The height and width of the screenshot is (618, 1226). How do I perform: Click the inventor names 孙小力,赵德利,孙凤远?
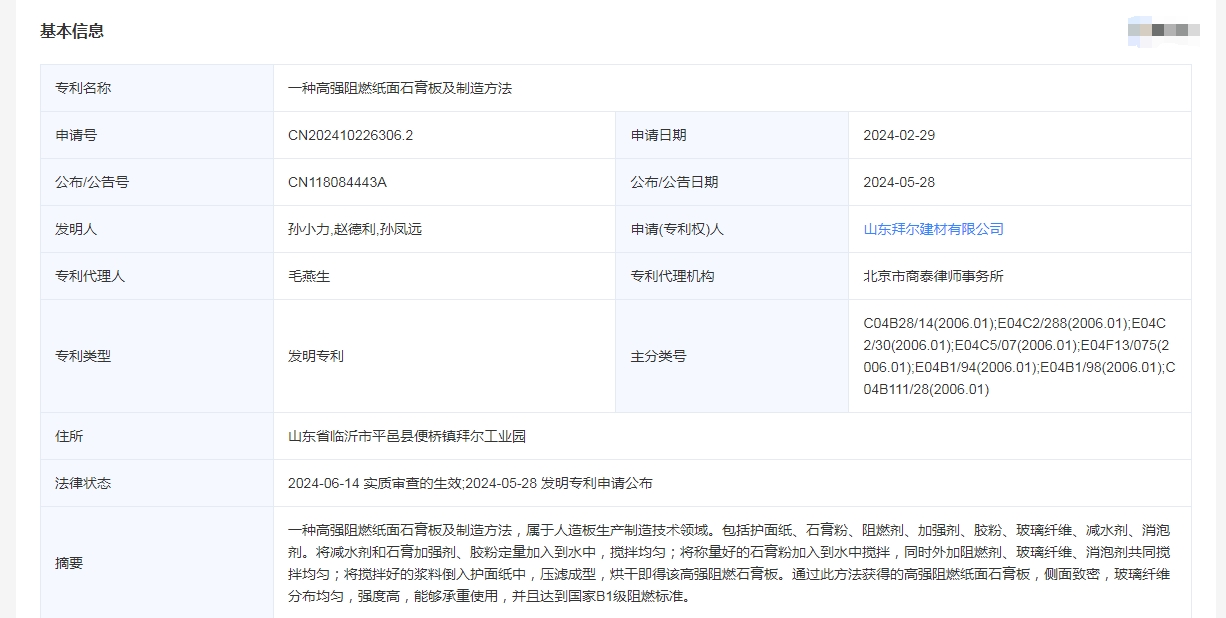point(355,229)
